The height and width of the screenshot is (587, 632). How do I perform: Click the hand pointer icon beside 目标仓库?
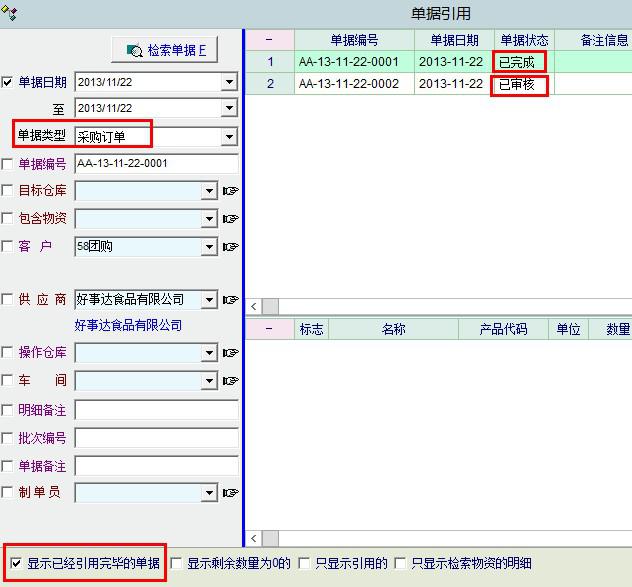tap(230, 191)
